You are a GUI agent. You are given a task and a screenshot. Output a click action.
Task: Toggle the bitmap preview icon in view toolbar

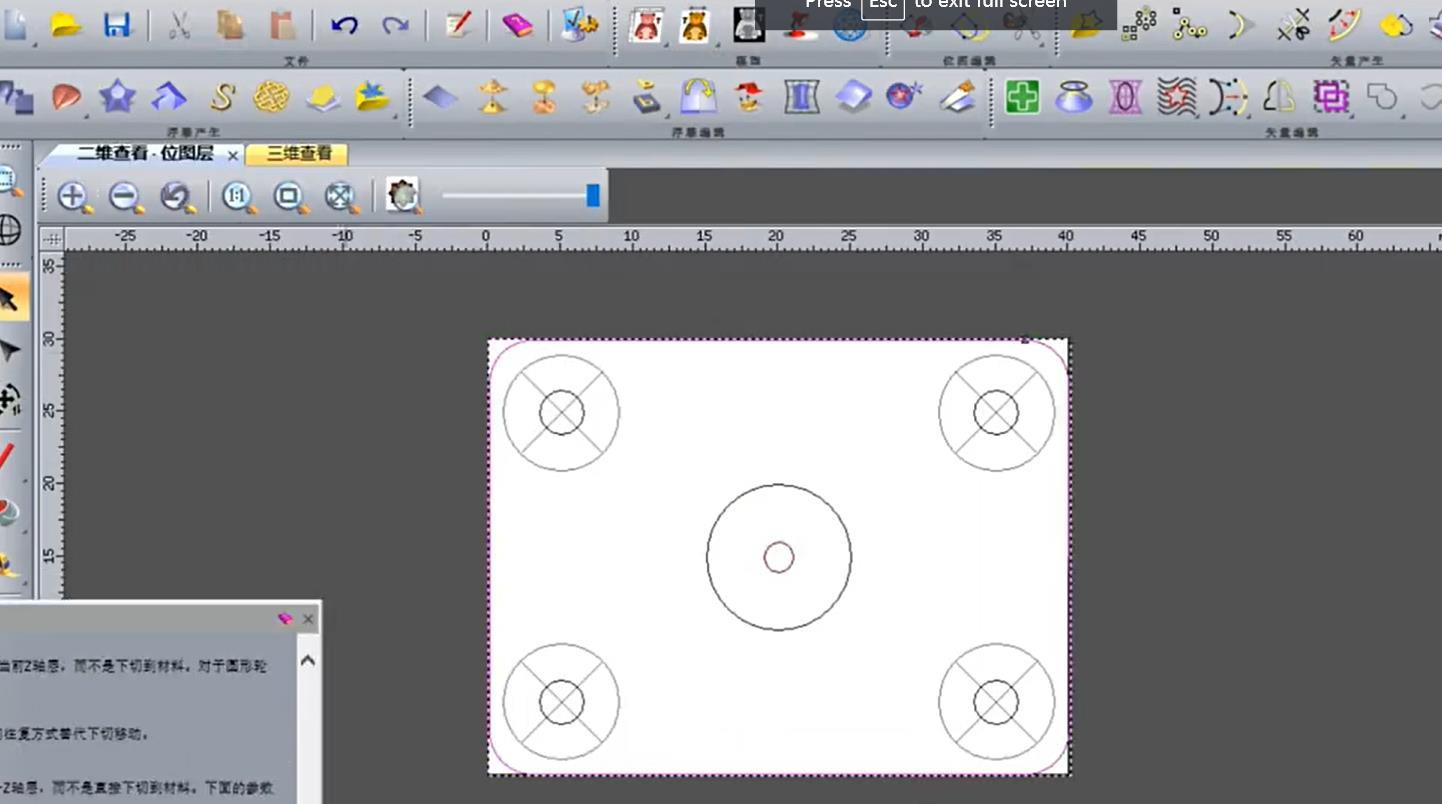(x=403, y=196)
